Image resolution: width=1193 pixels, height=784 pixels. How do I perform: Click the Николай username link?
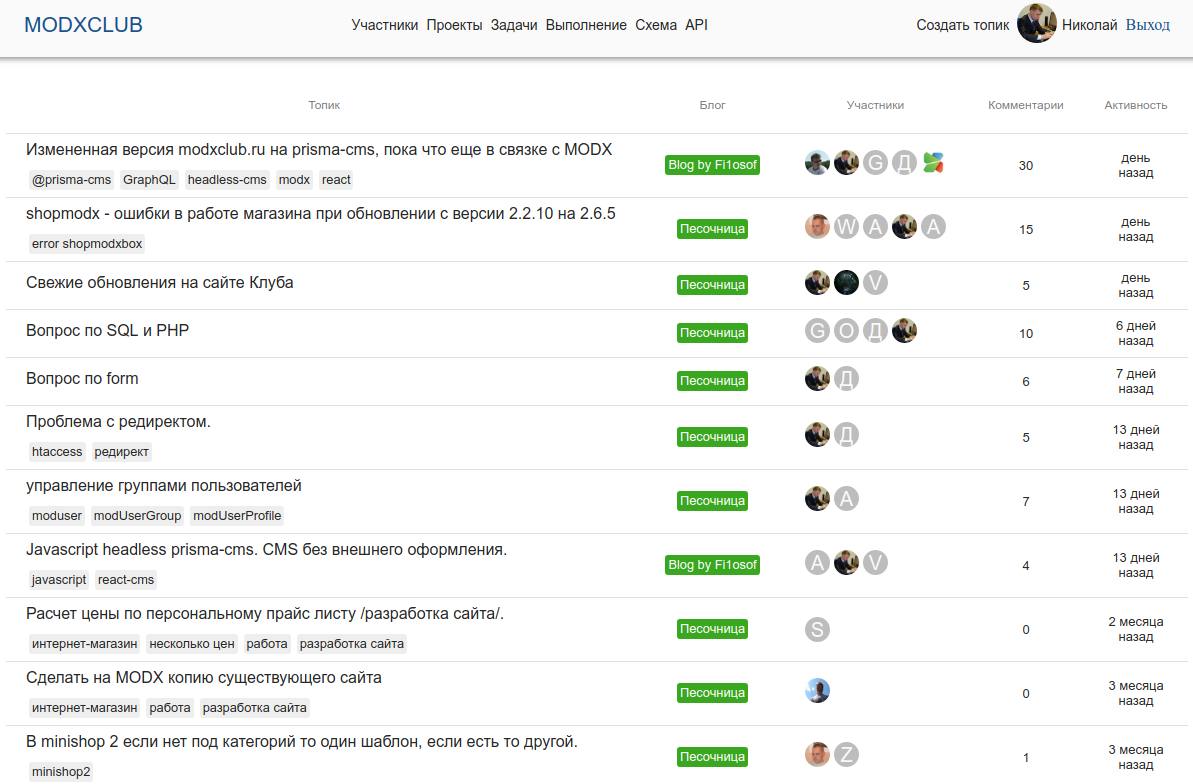(x=1090, y=25)
